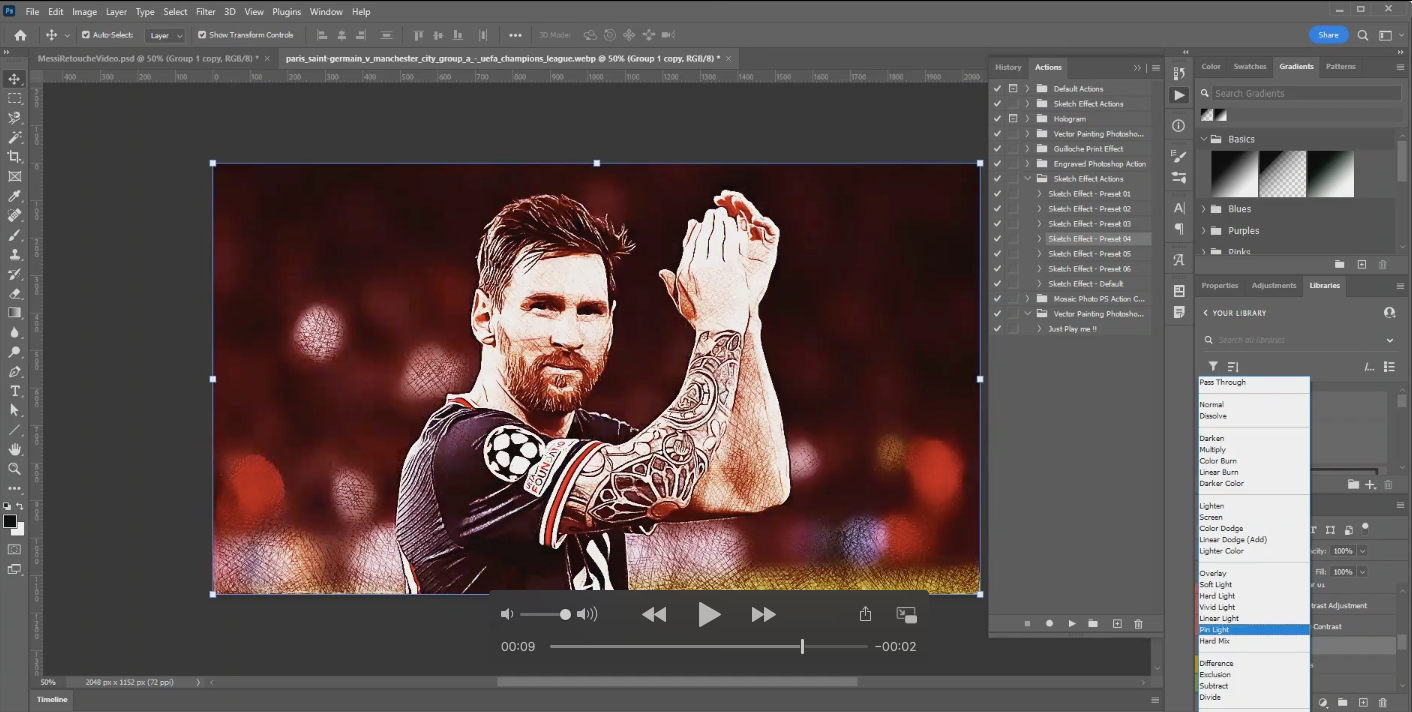This screenshot has width=1412, height=712.
Task: Select the Lasso tool
Action: tap(14, 118)
